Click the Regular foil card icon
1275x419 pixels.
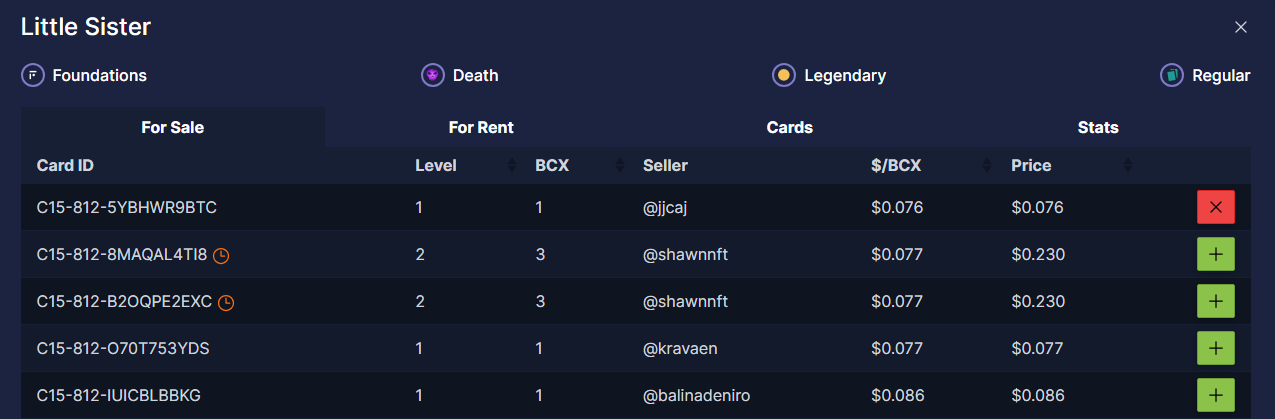[x=1171, y=75]
